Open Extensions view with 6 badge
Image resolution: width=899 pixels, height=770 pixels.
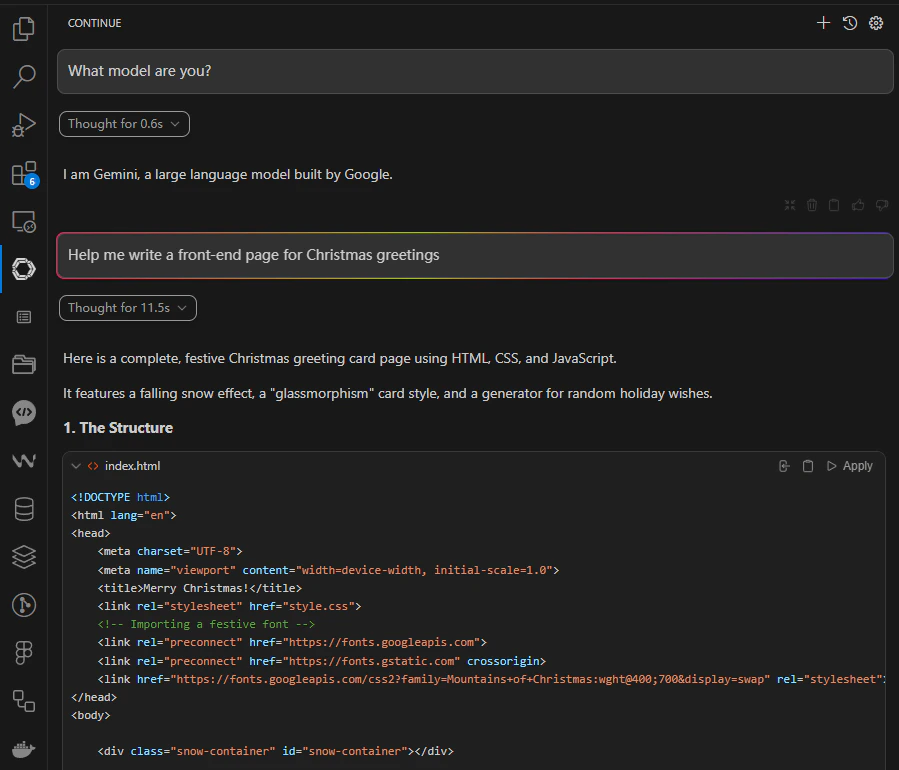coord(24,173)
